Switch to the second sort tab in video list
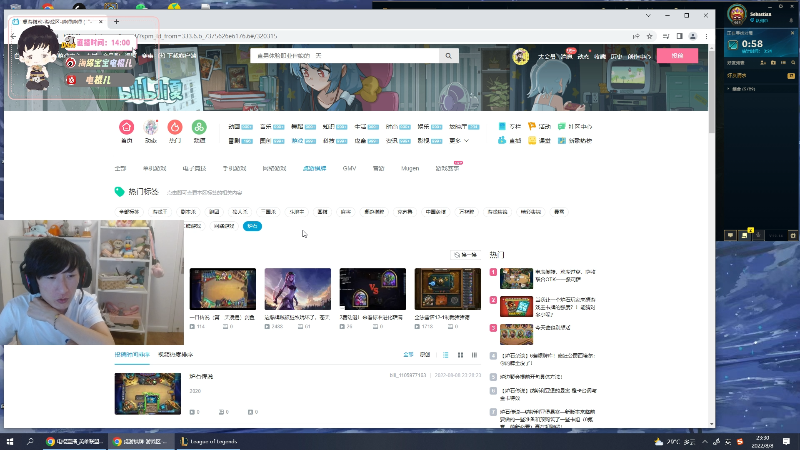The height and width of the screenshot is (450, 800). tap(176, 355)
